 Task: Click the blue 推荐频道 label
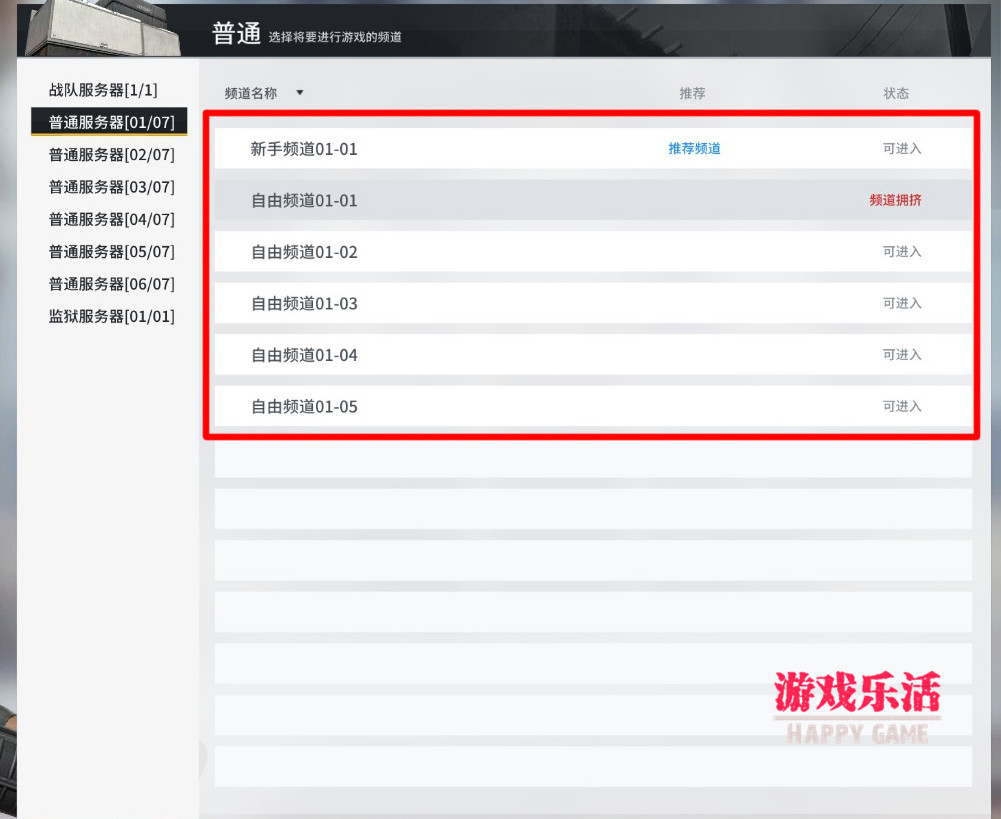(695, 149)
